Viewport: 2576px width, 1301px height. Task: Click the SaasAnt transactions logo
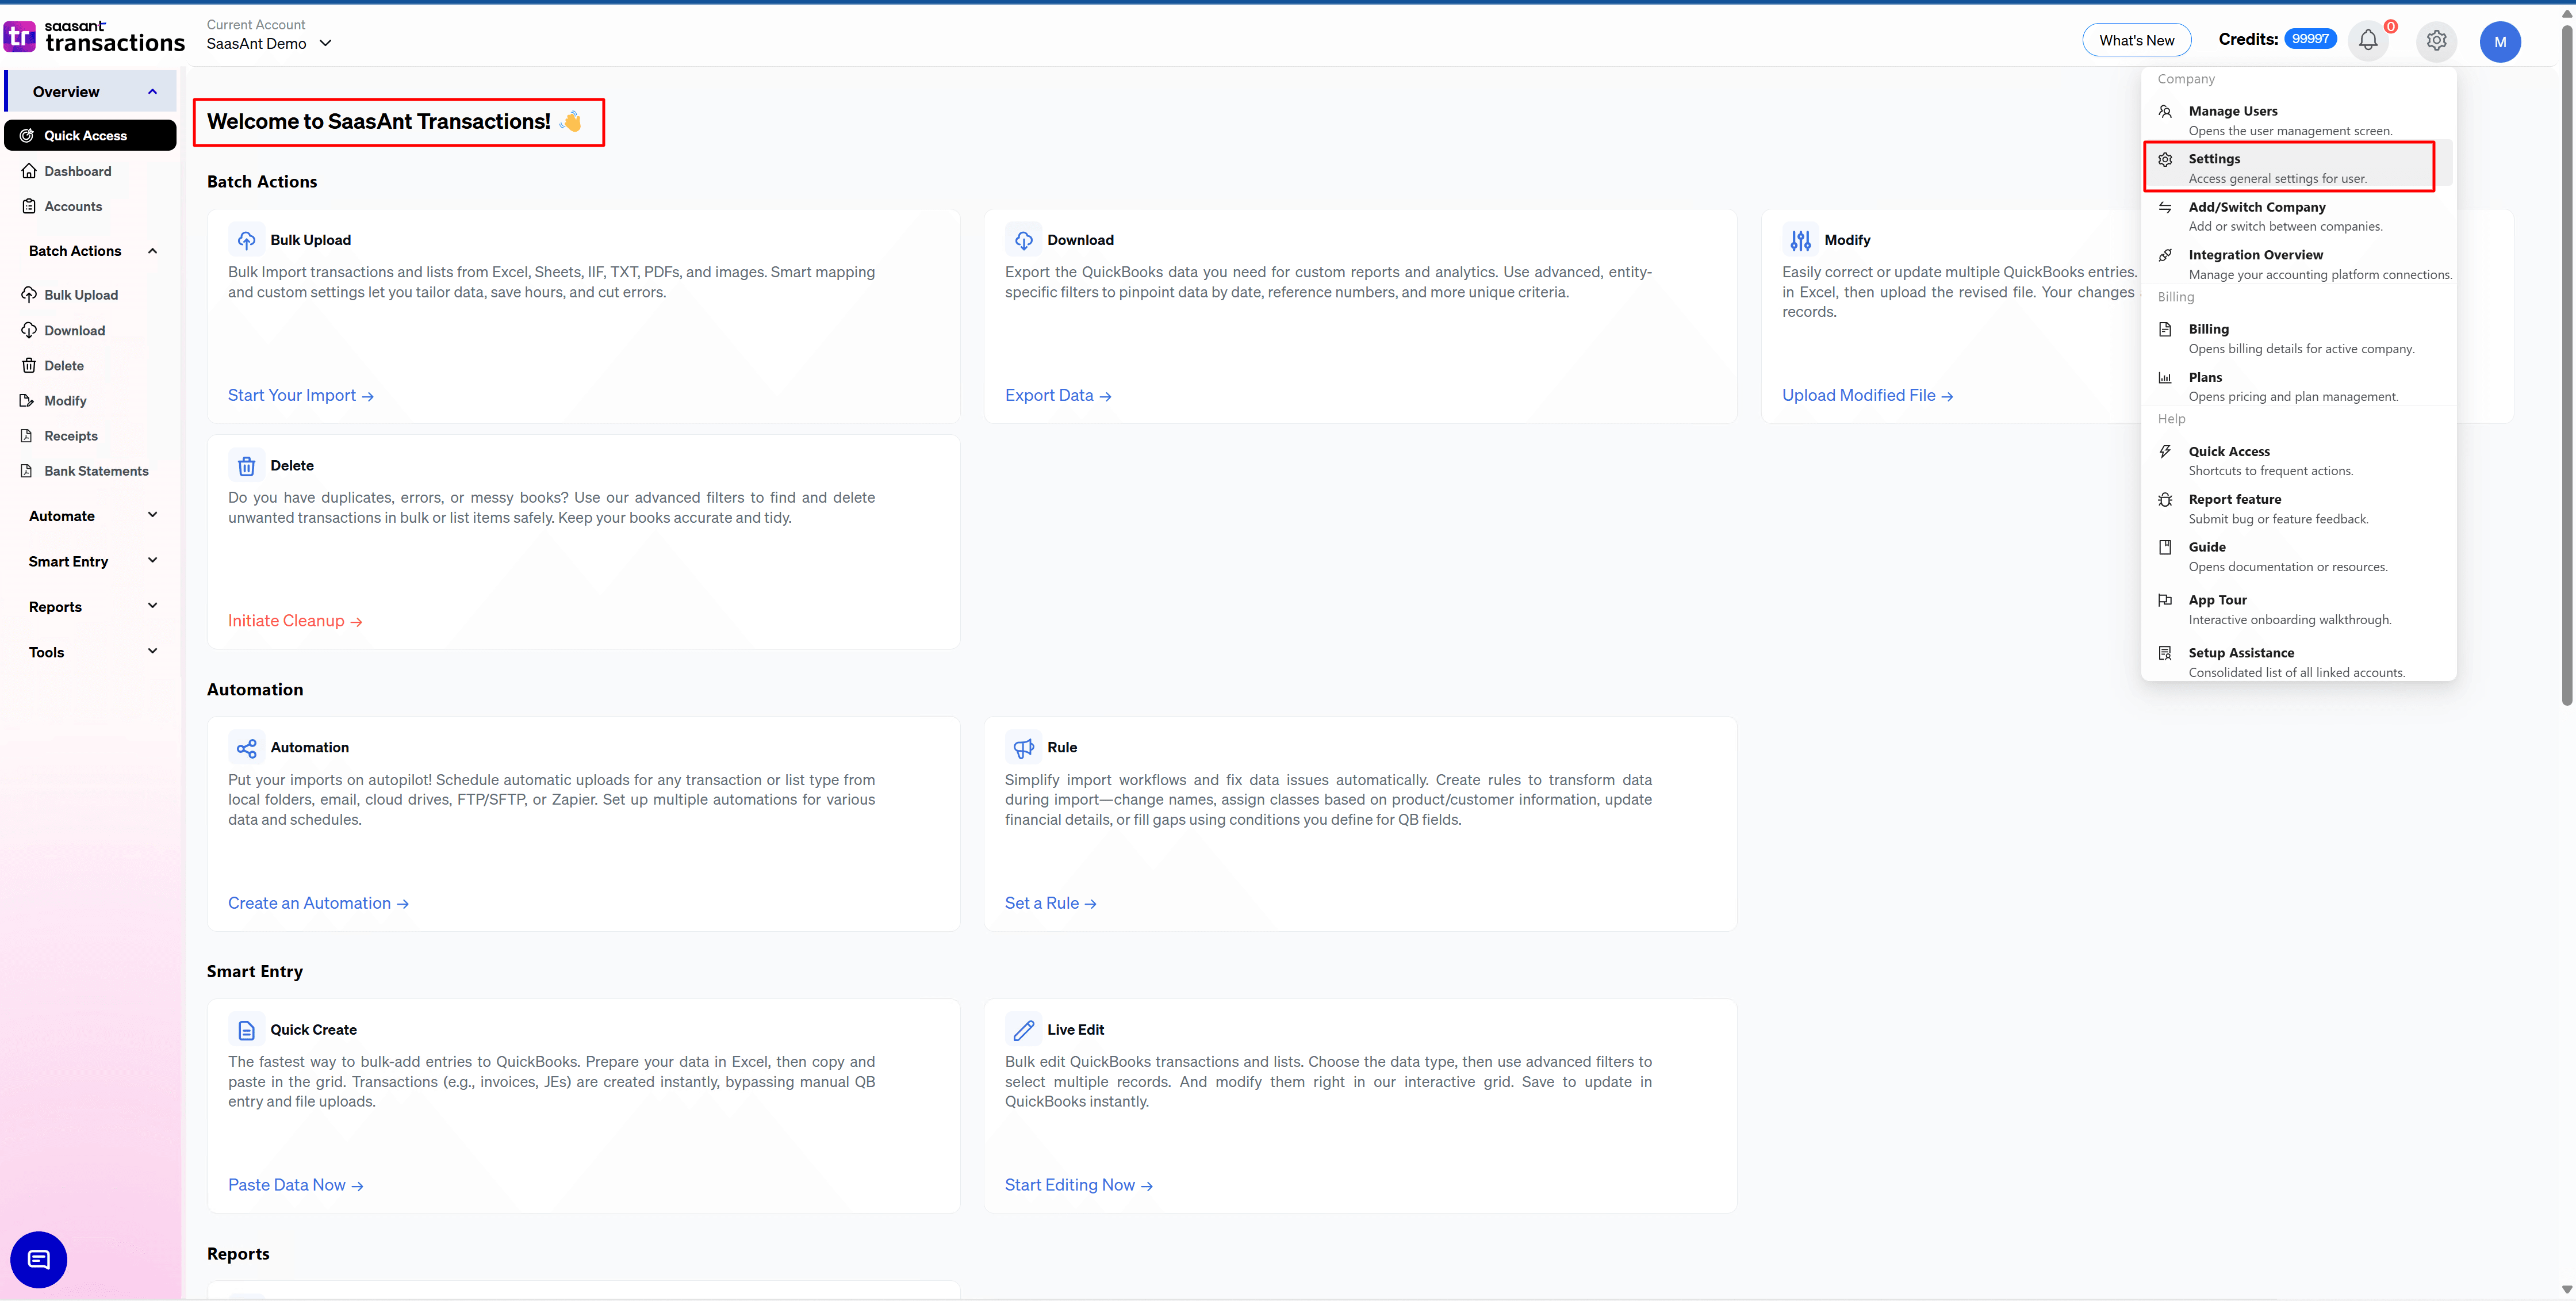click(x=95, y=37)
